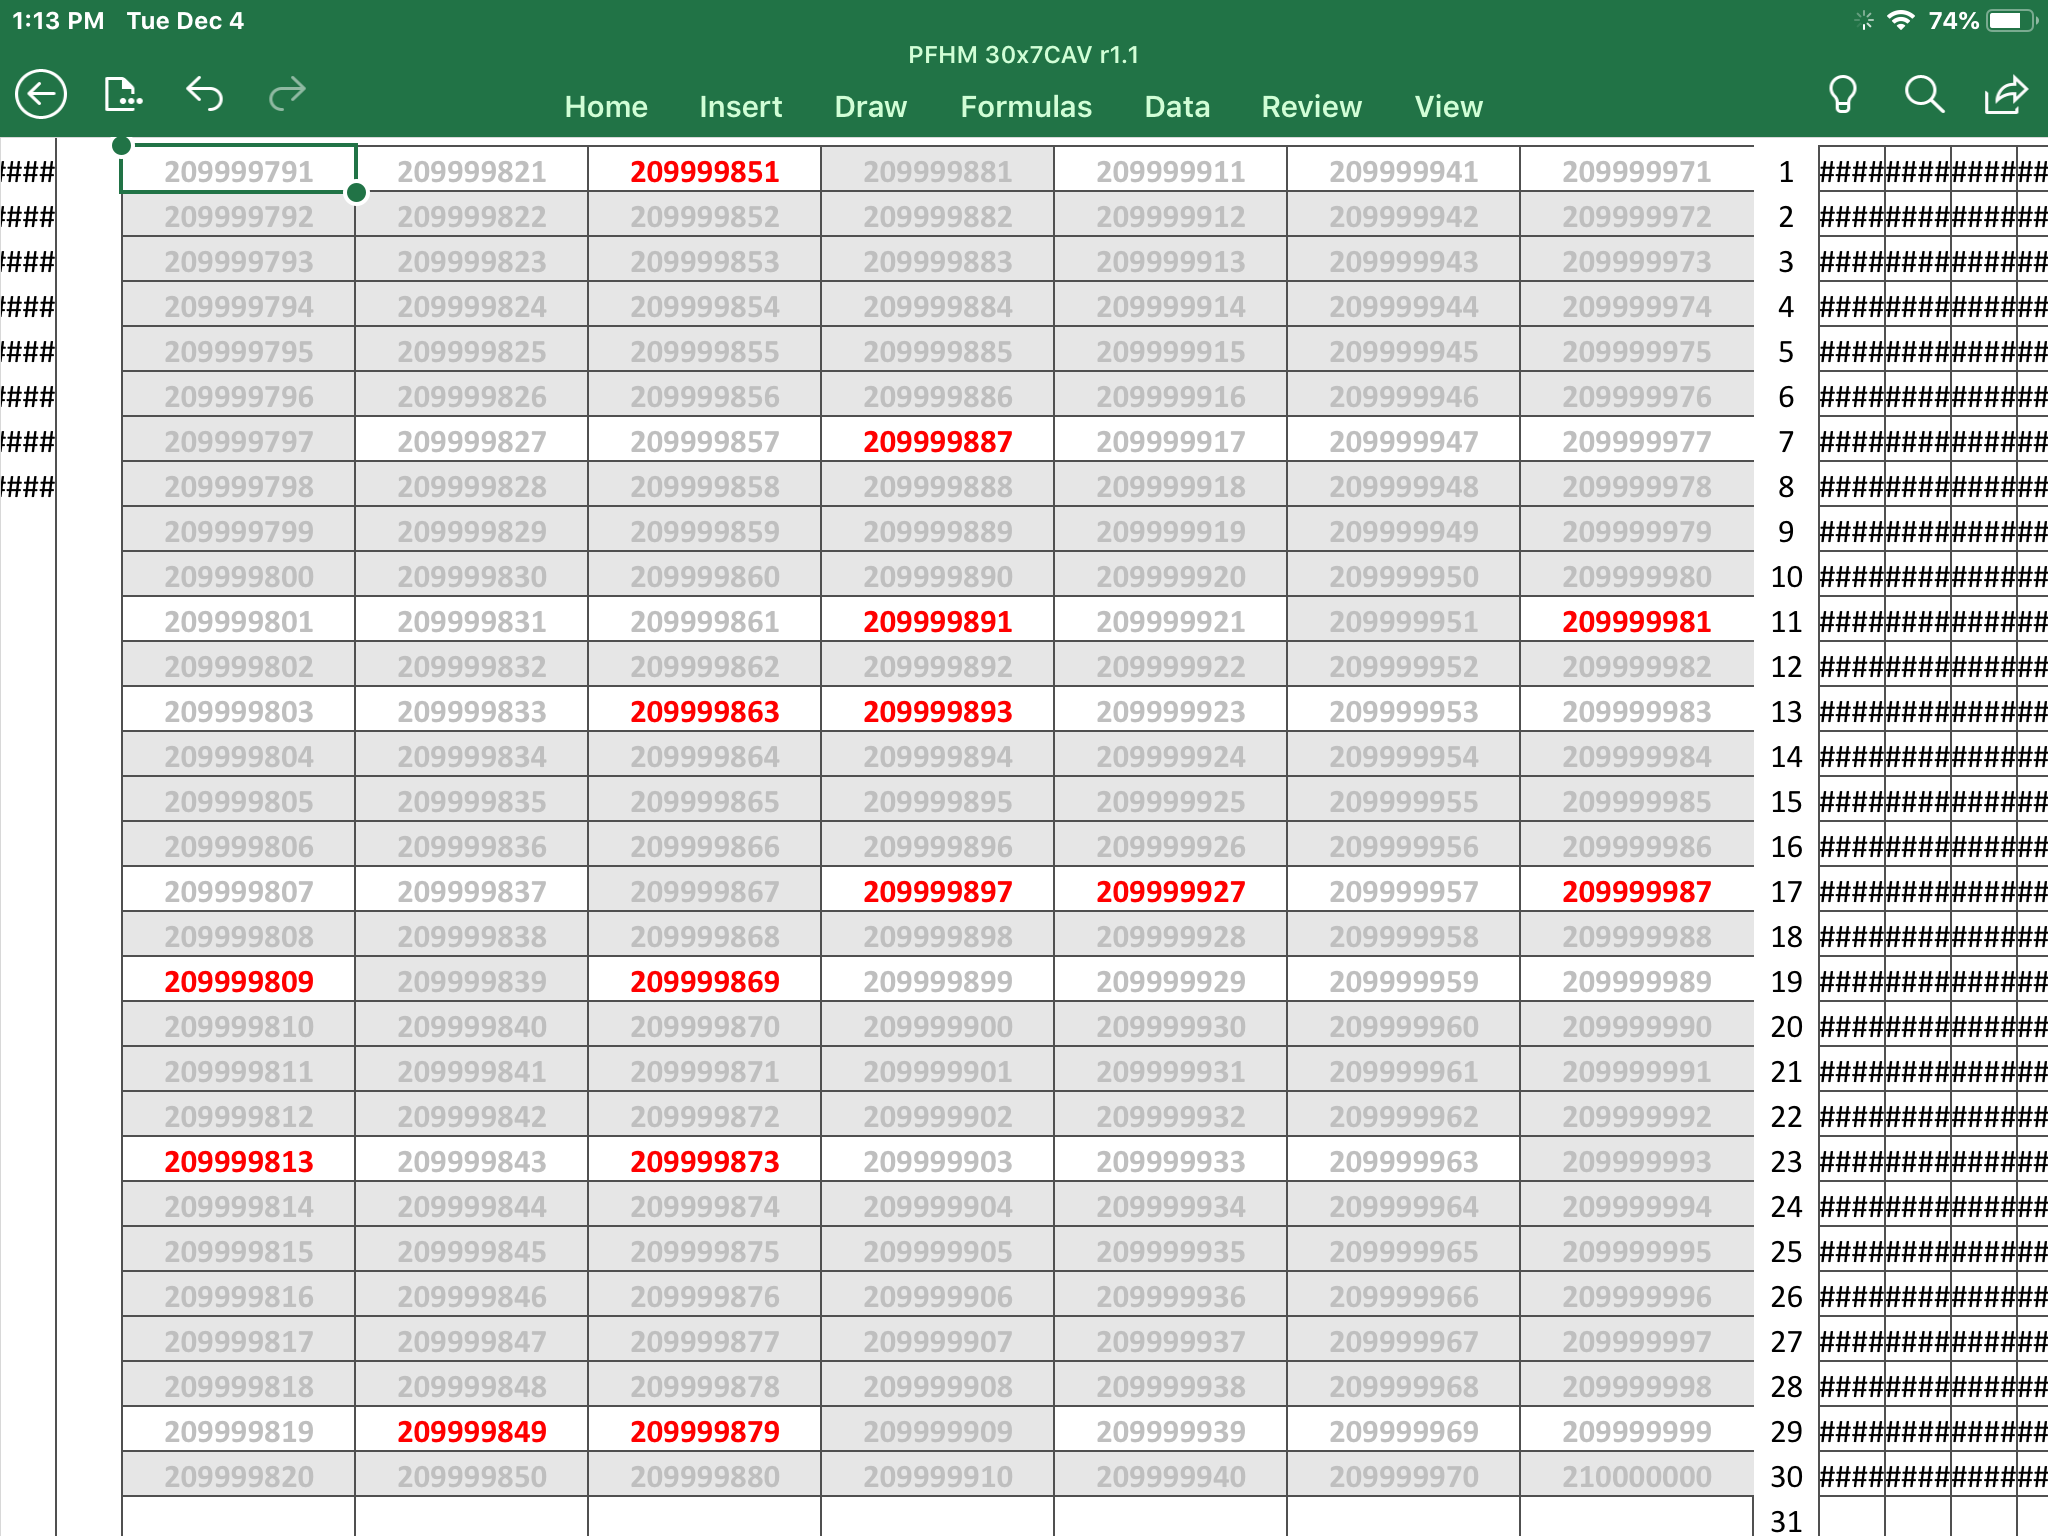Open the Tell Me lightbulb icon
This screenshot has height=1536, width=2048.
click(1842, 95)
